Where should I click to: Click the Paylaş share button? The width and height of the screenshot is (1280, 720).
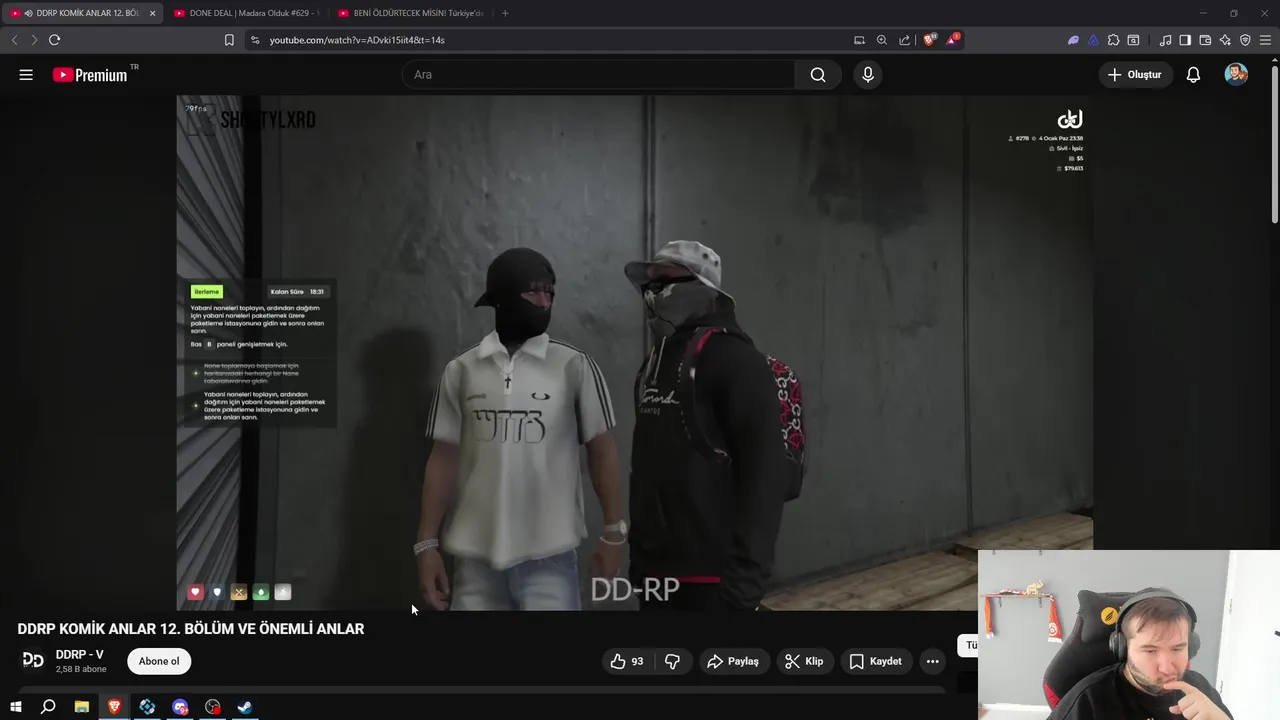pos(733,661)
